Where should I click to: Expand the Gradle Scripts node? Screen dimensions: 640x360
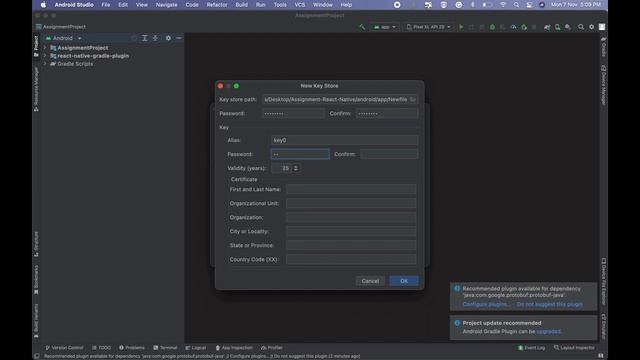pyautogui.click(x=45, y=64)
